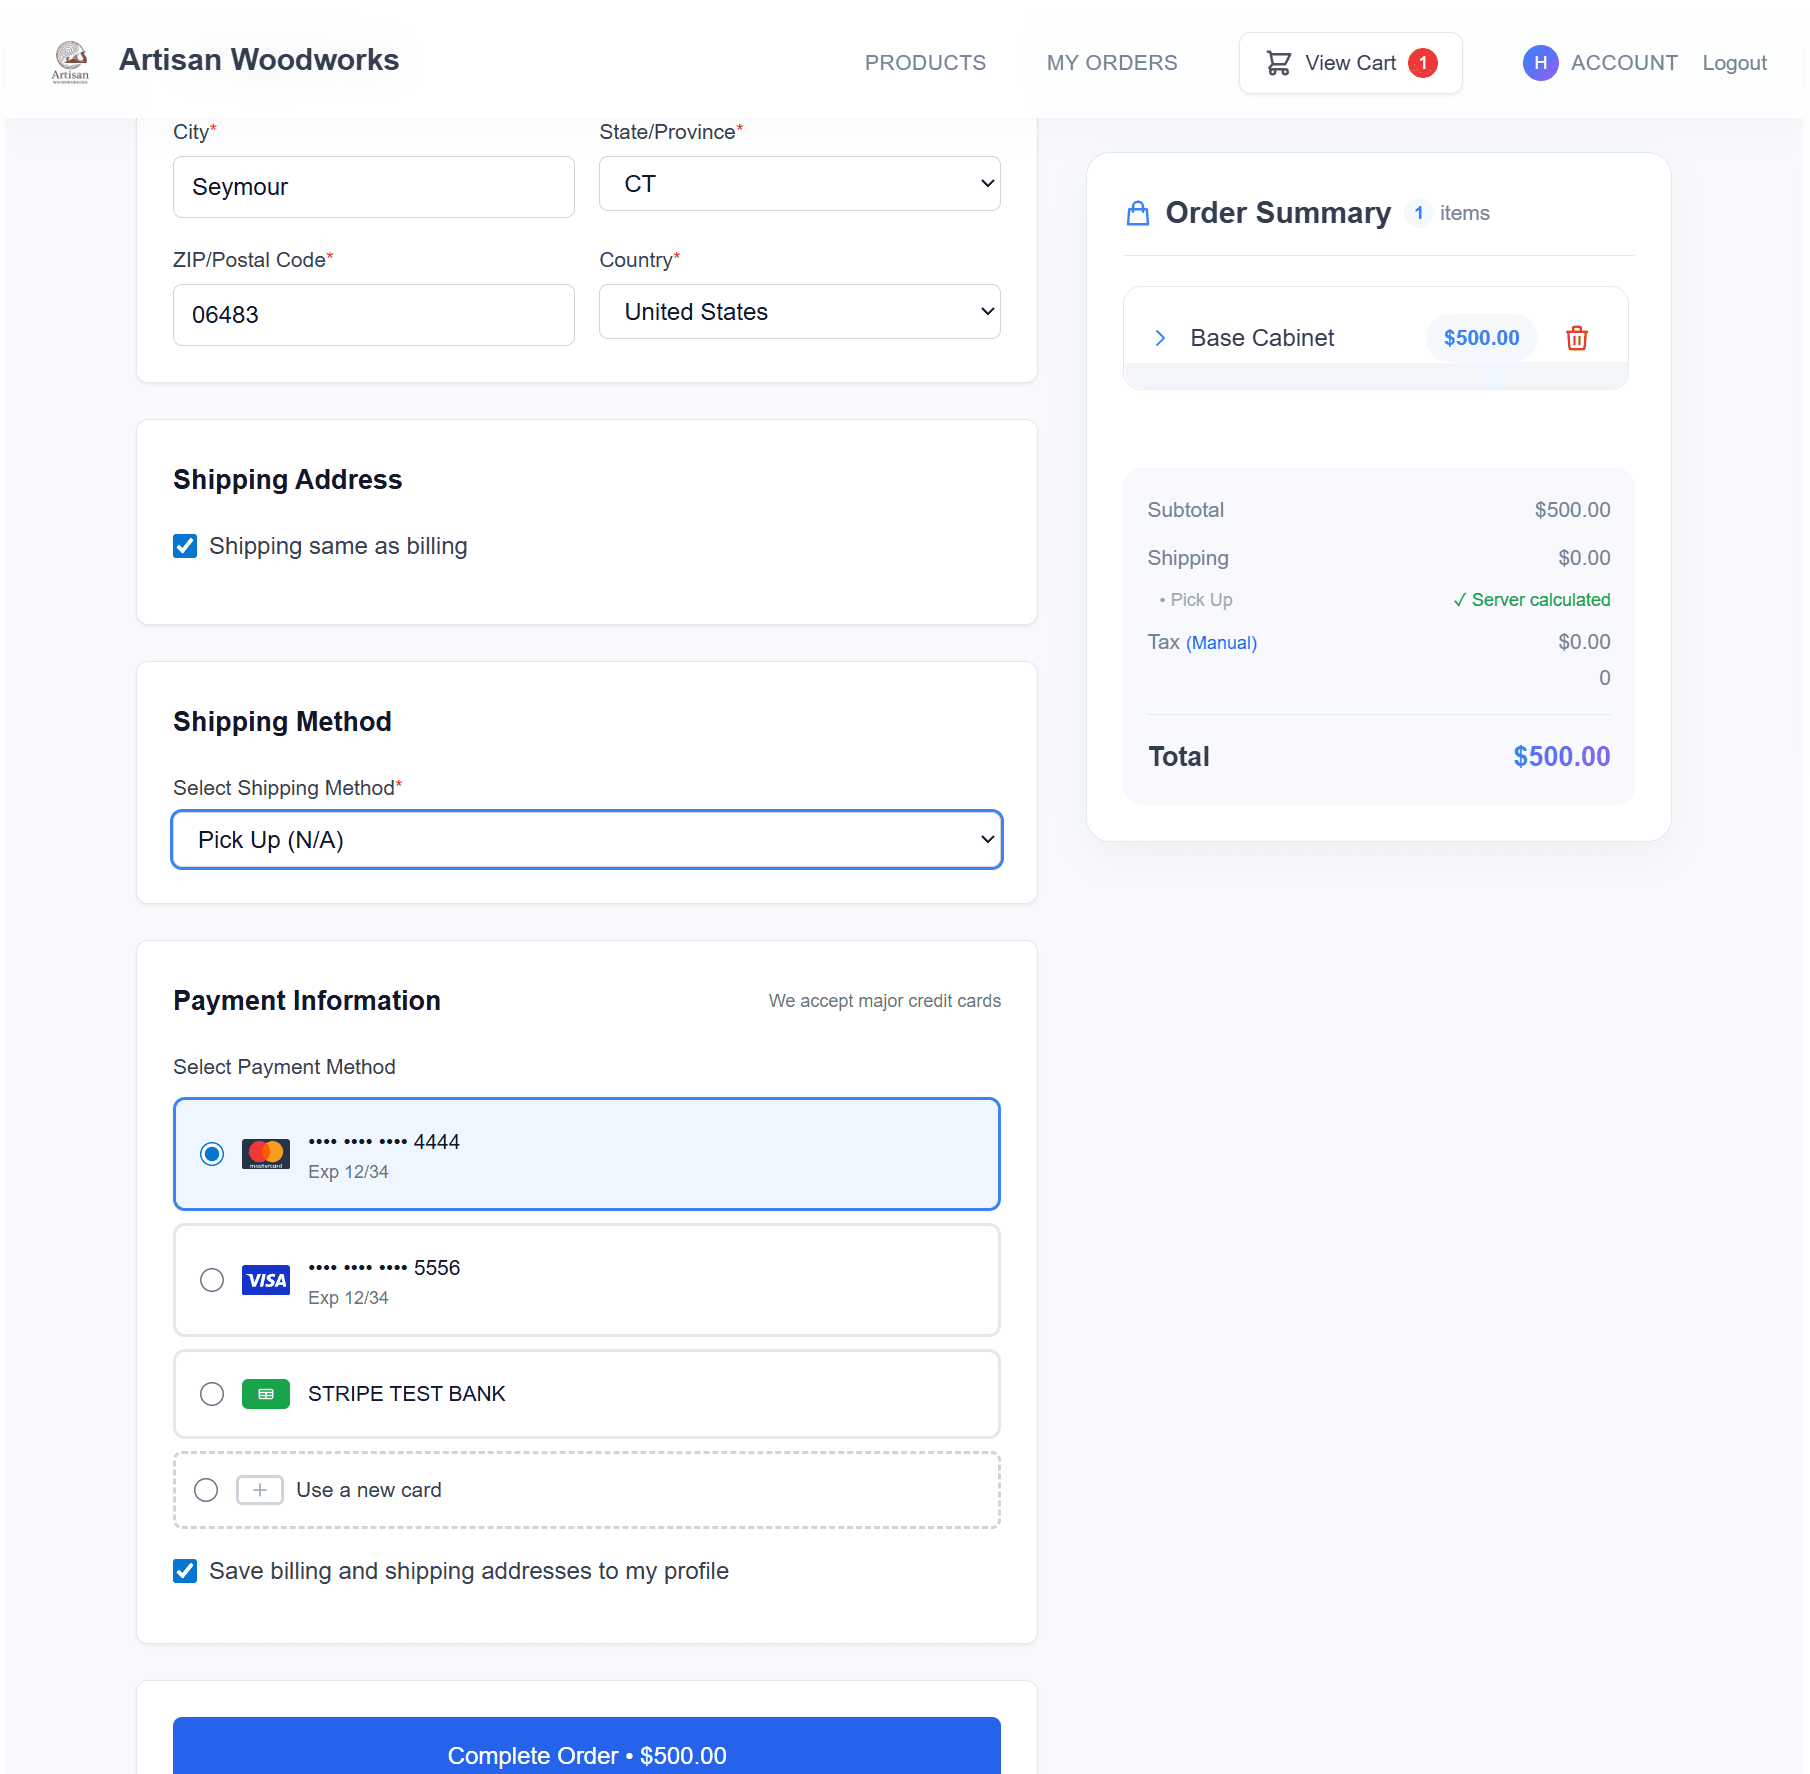
Task: Open the State/Province dropdown
Action: (x=798, y=183)
